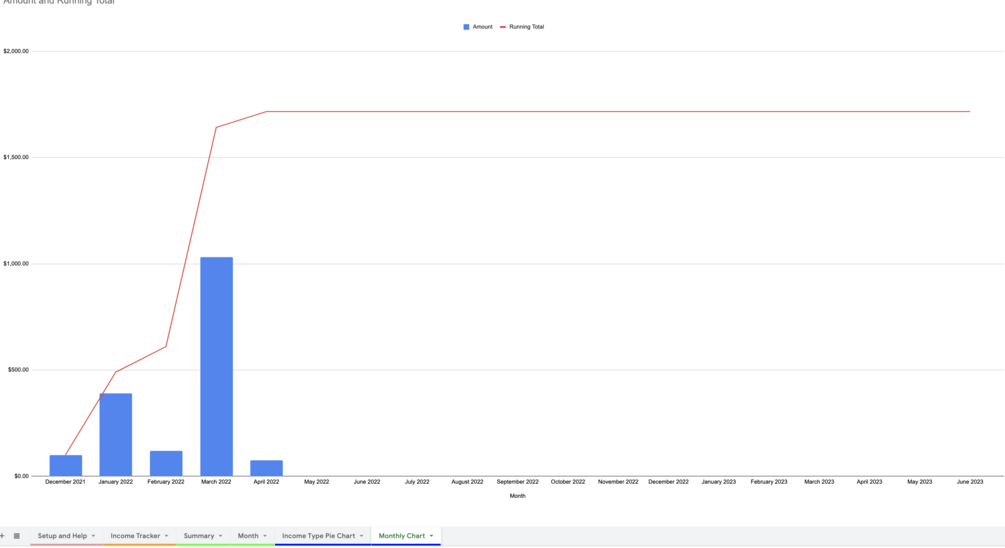Screen dimensions: 1005x548
Task: Click the Month axis title
Action: (517, 496)
